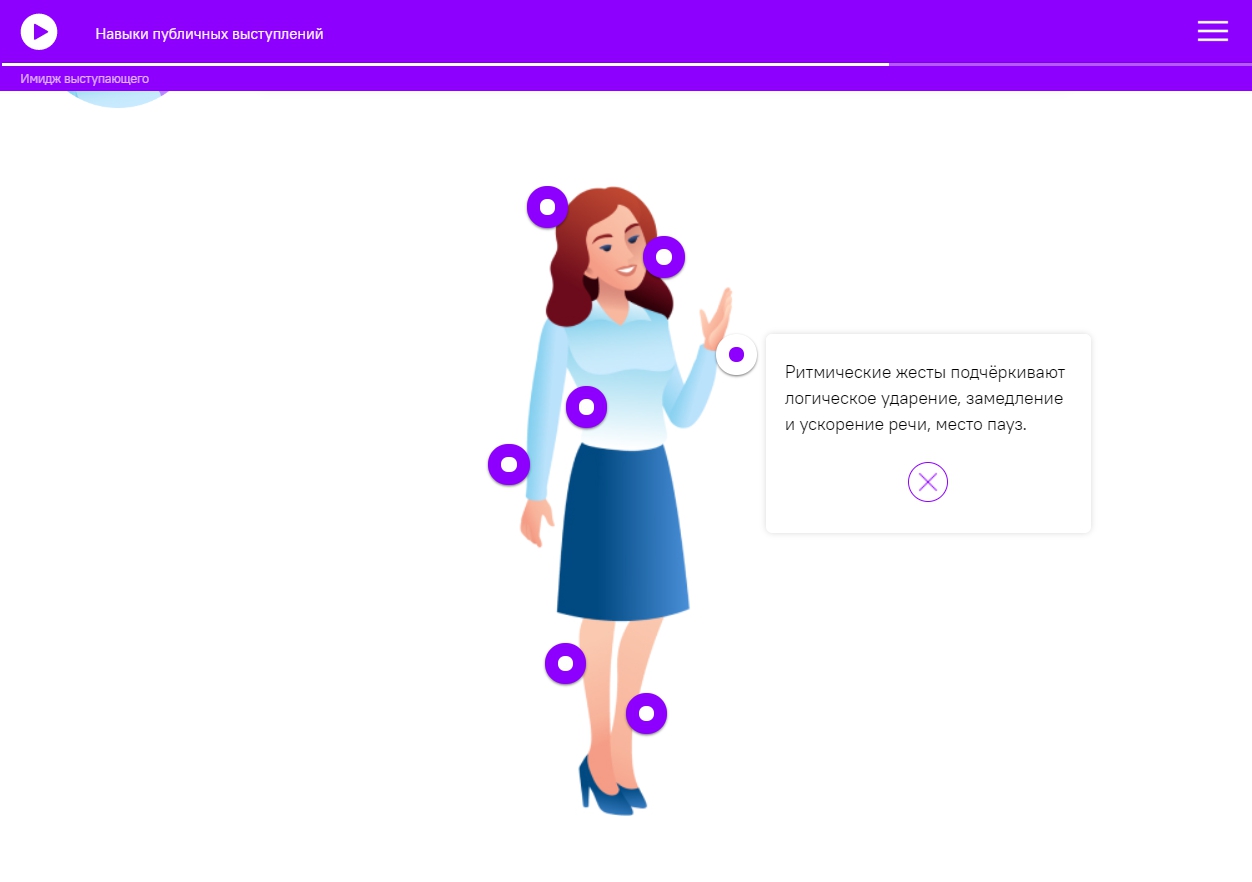Screen dimensions: 1252x882
Task: Open the hotspot on the lowered arm's elbow
Action: pos(508,464)
